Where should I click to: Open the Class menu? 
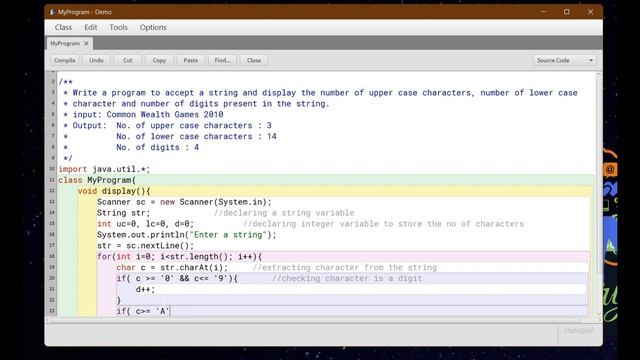(63, 27)
